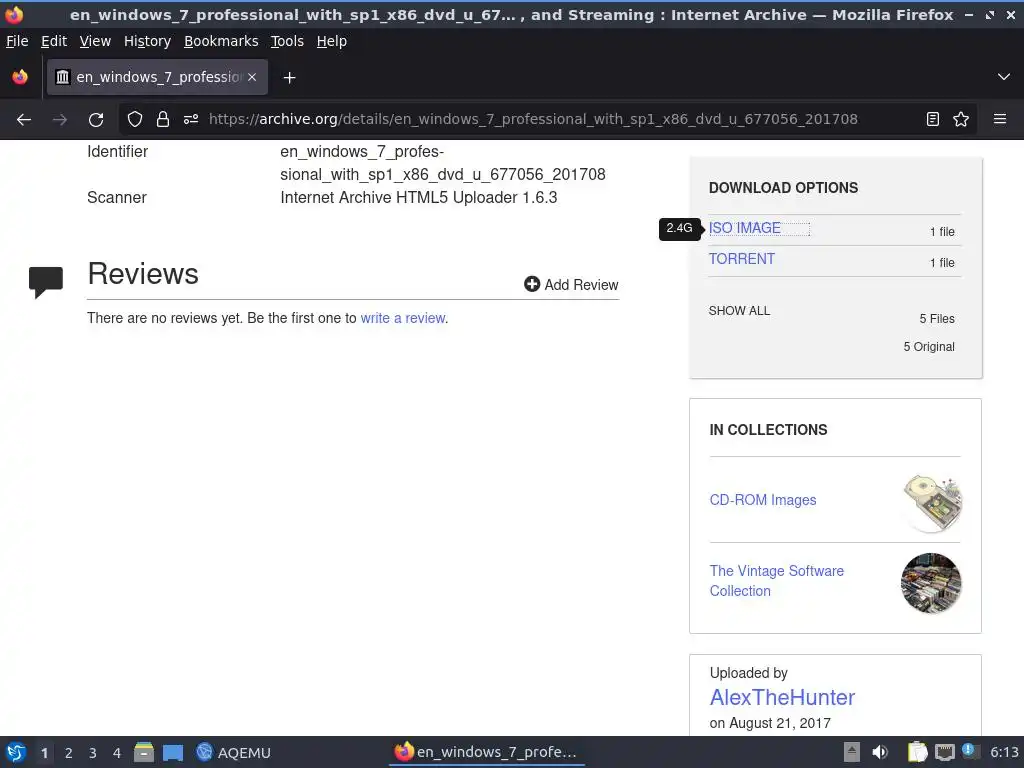
Task: Switch to workspace 2
Action: tap(69, 753)
